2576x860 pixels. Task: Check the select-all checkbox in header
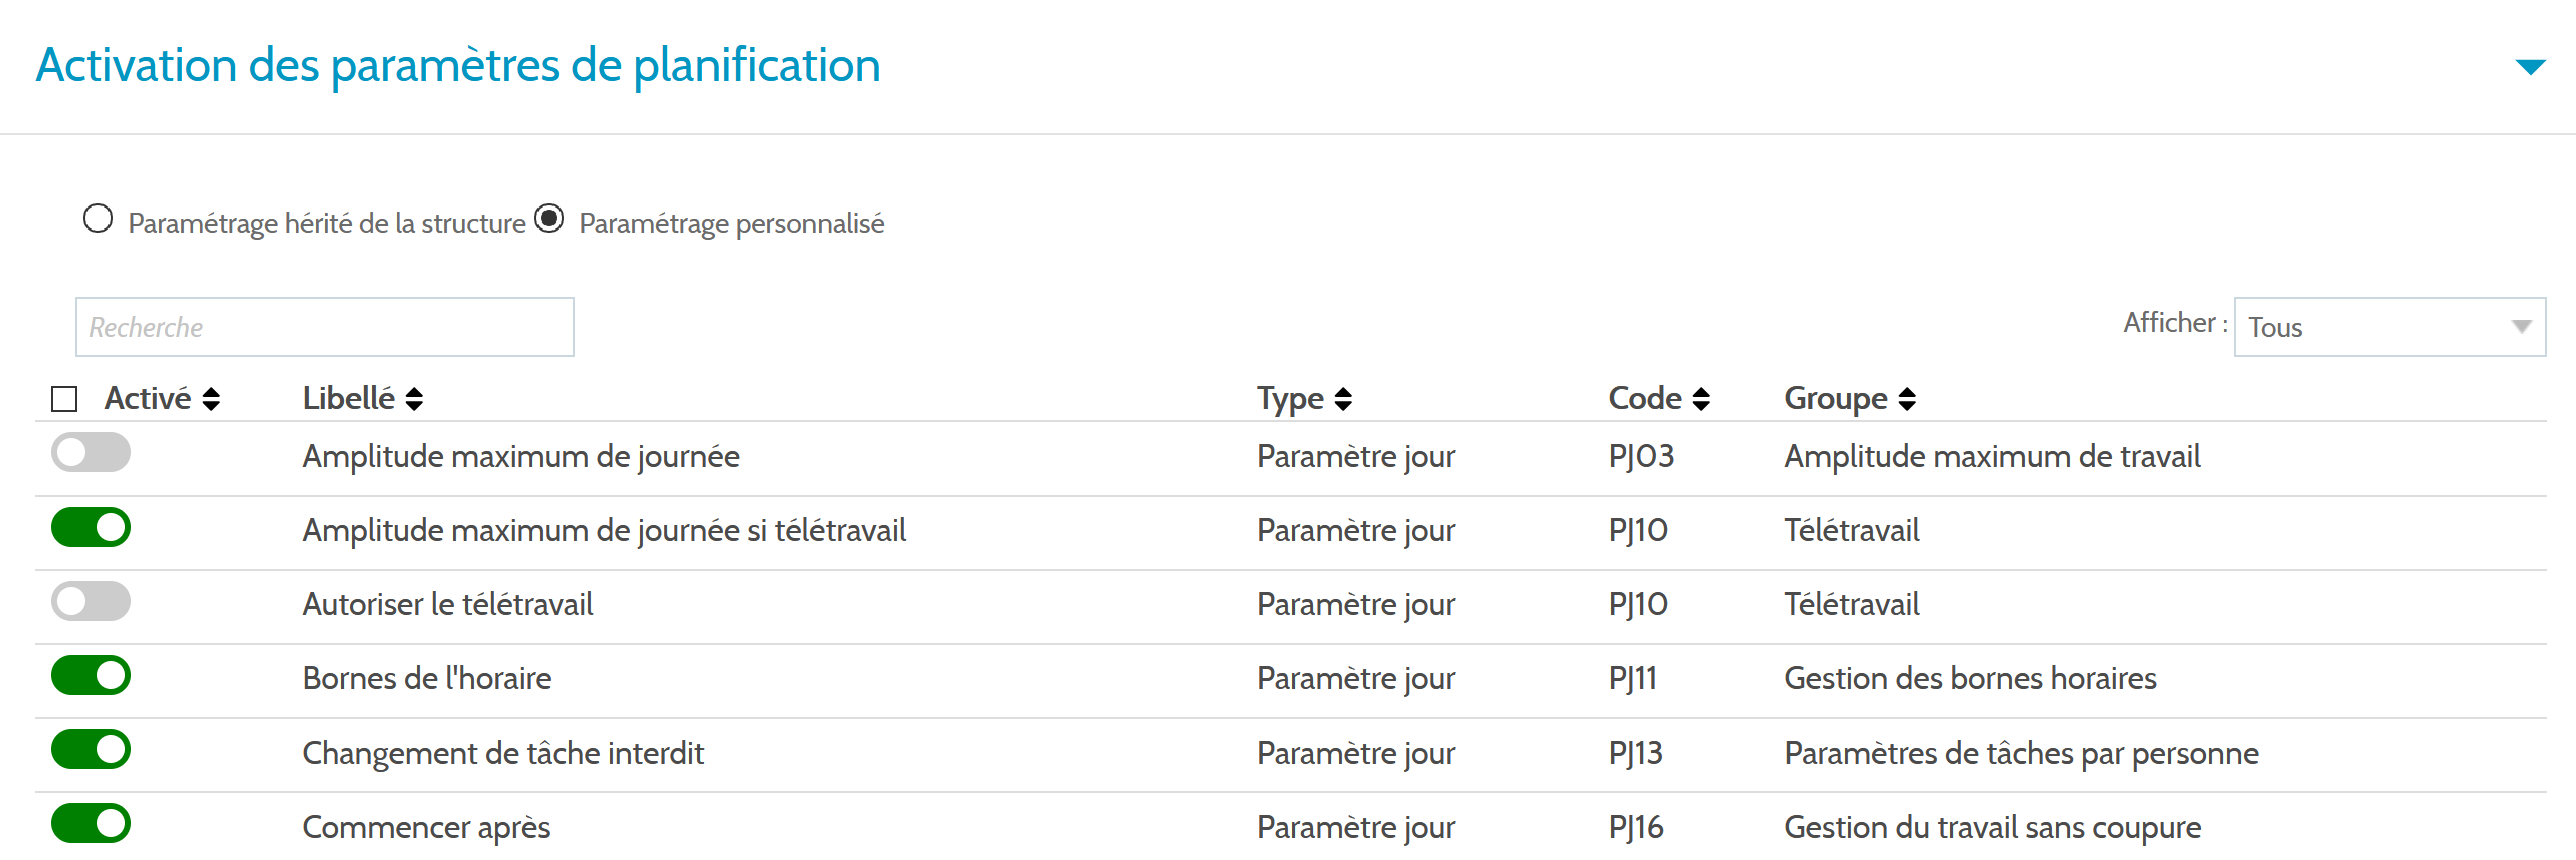(63, 398)
